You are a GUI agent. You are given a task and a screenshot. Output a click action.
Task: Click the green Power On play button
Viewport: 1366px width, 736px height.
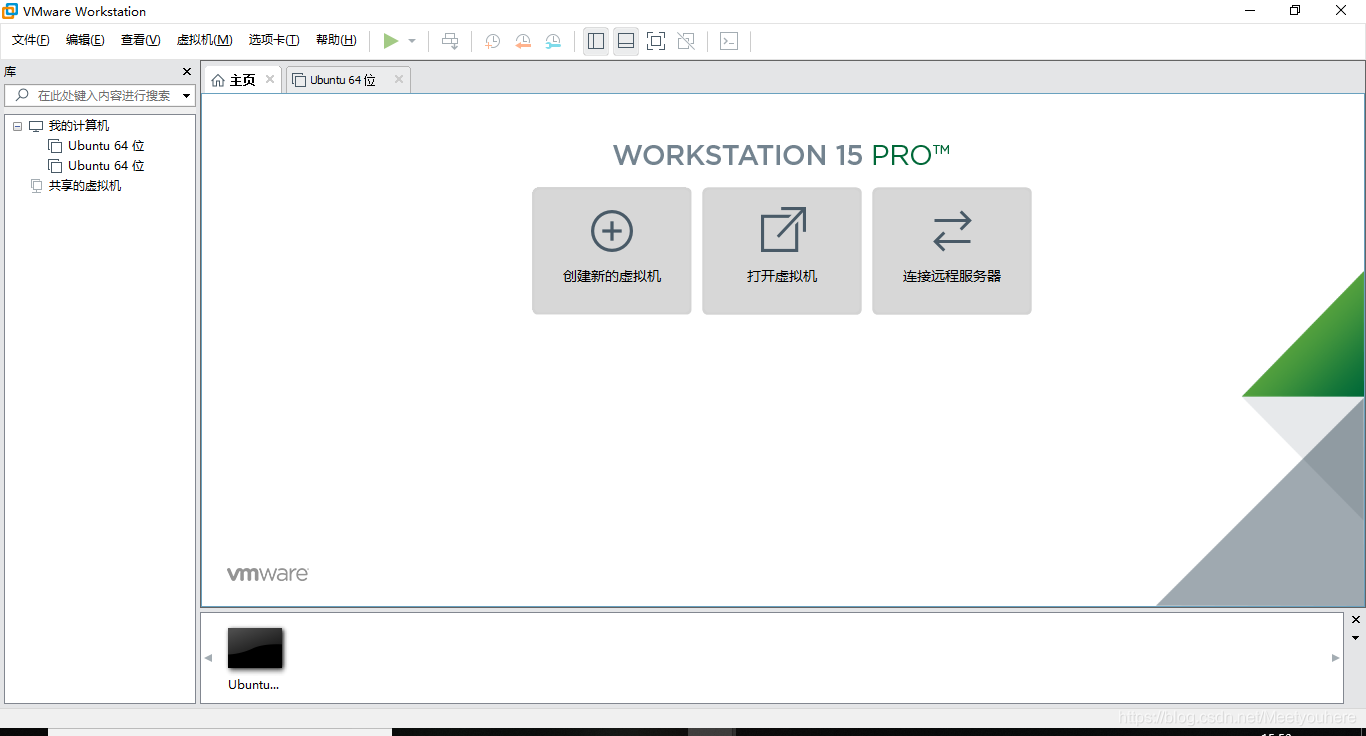(391, 41)
